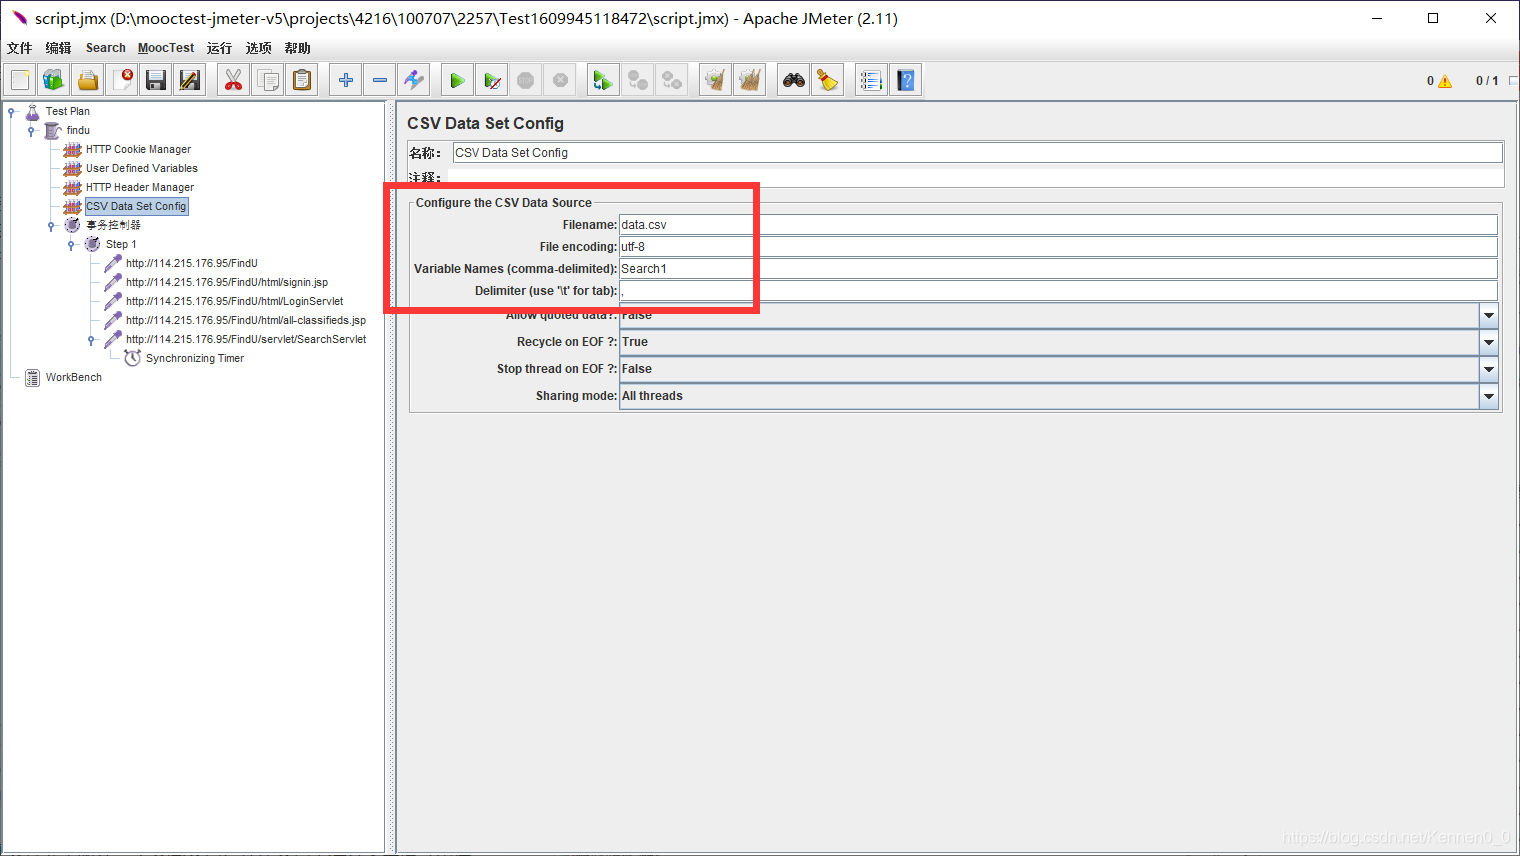
Task: Click the Remote start all icon
Action: (603, 80)
